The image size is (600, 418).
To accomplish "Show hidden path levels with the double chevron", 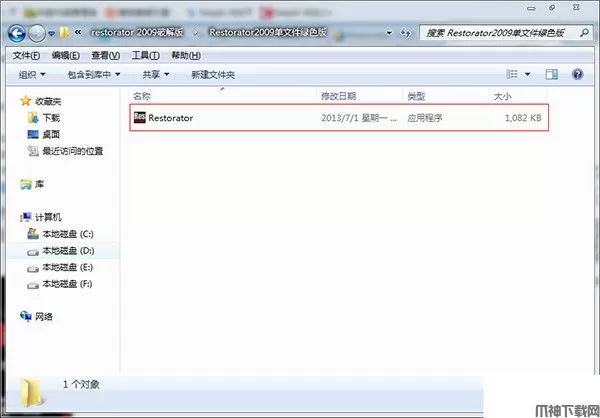I will coord(78,33).
